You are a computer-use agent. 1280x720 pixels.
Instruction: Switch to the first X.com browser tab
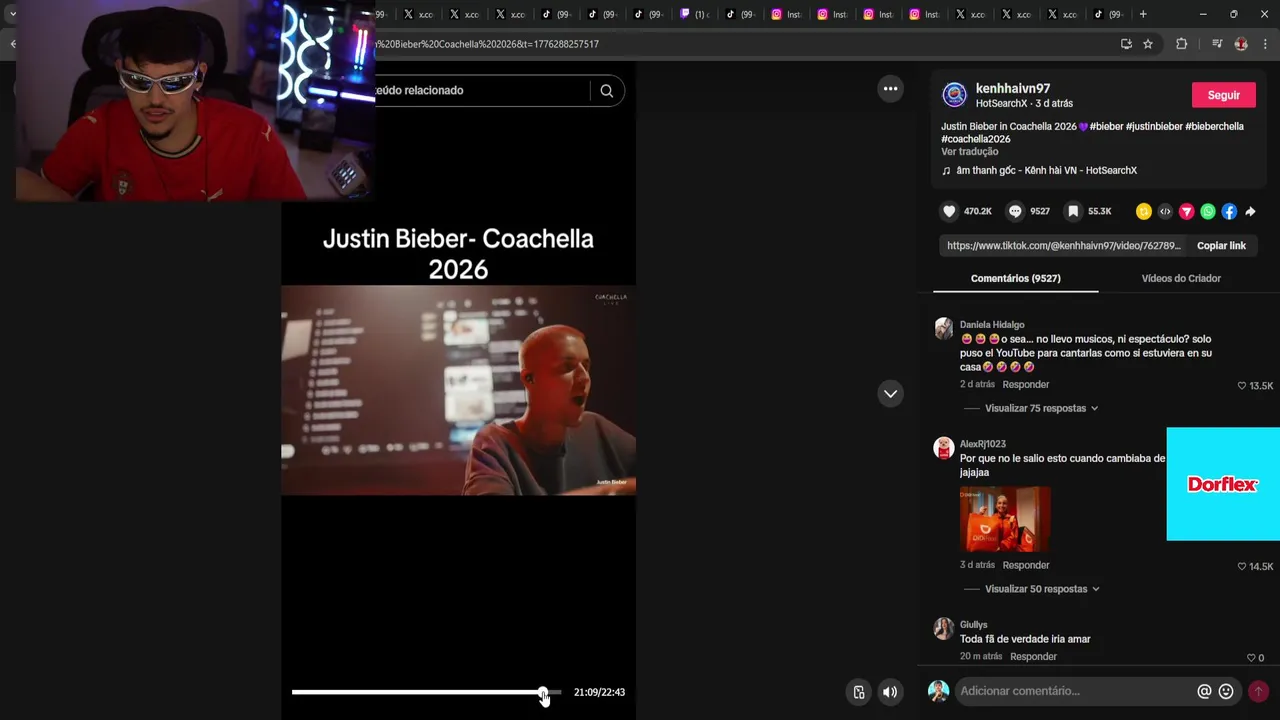pos(418,14)
